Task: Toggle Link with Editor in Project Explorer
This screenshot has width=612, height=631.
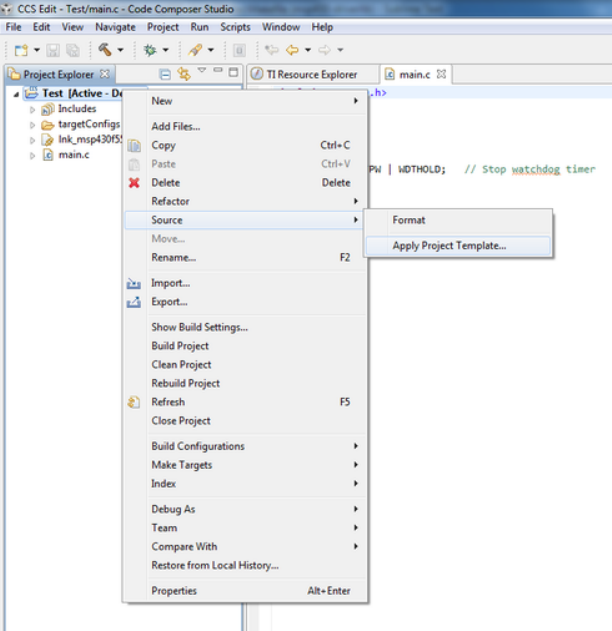Action: (x=184, y=74)
